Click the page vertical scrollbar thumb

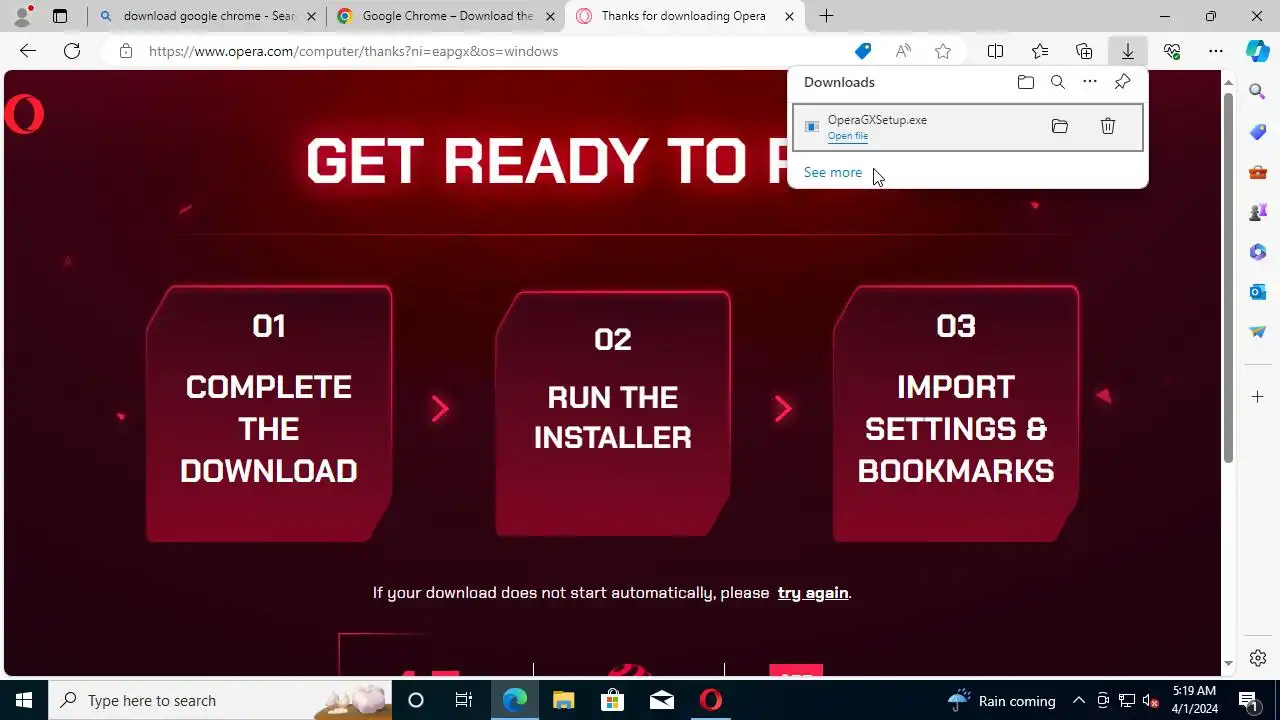pos(1228,277)
